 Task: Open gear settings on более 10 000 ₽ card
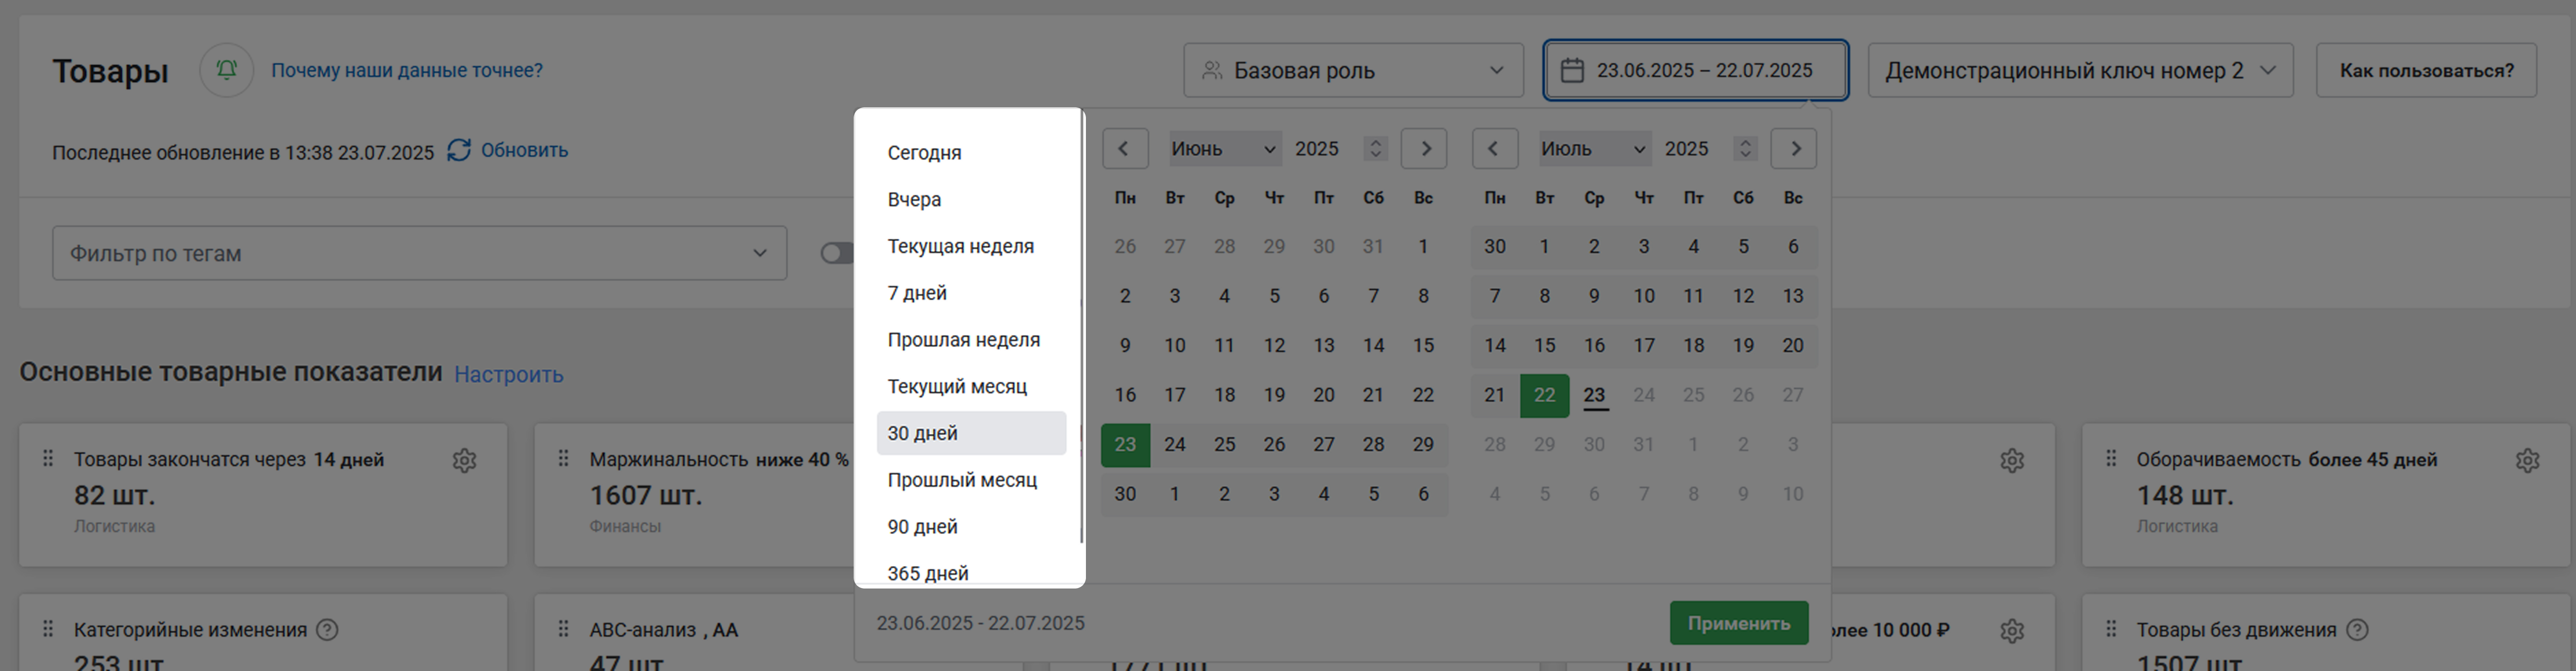[x=2012, y=631]
